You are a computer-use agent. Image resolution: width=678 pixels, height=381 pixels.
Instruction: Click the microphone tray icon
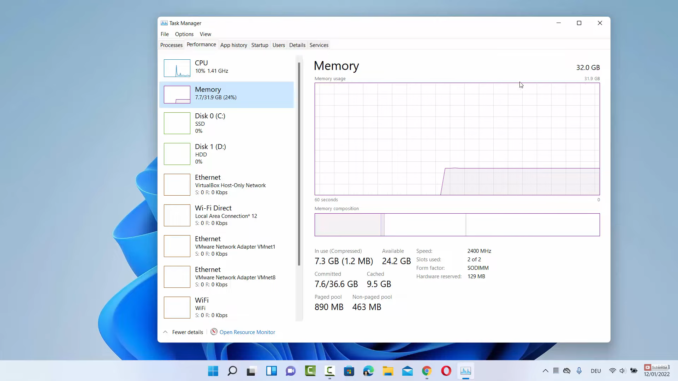click(x=579, y=371)
